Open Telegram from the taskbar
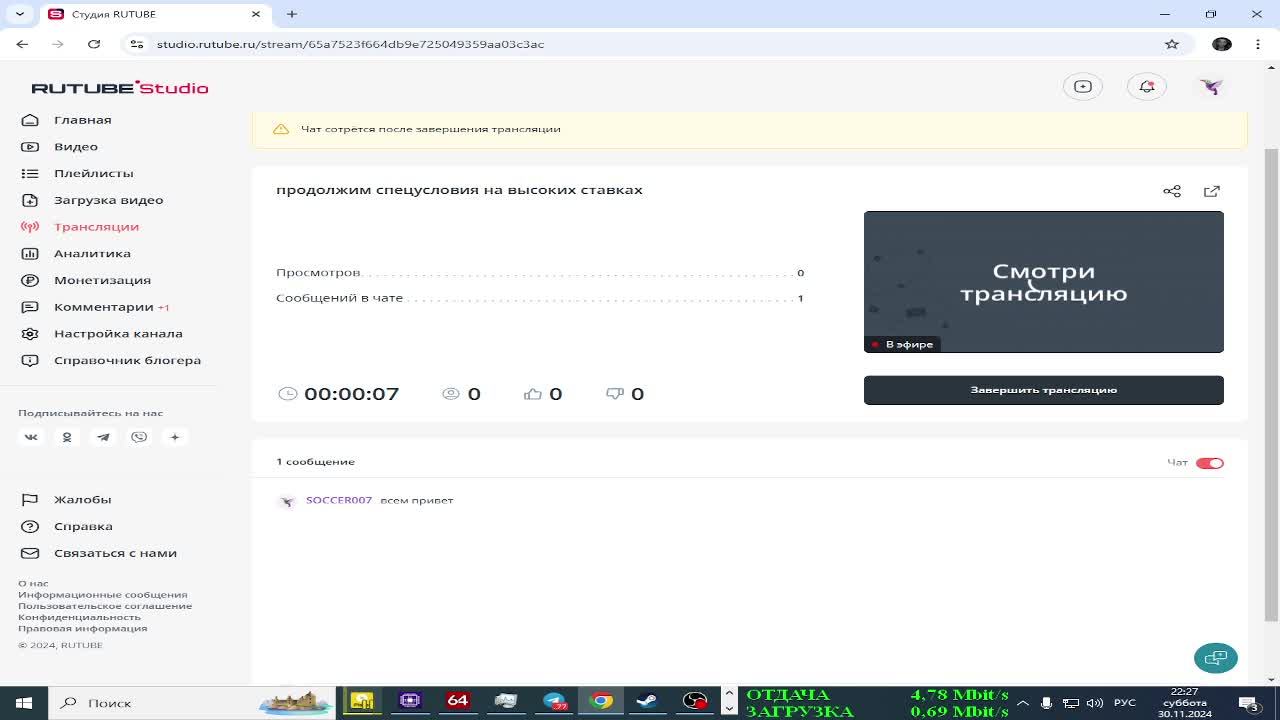This screenshot has width=1280, height=720. (x=554, y=702)
